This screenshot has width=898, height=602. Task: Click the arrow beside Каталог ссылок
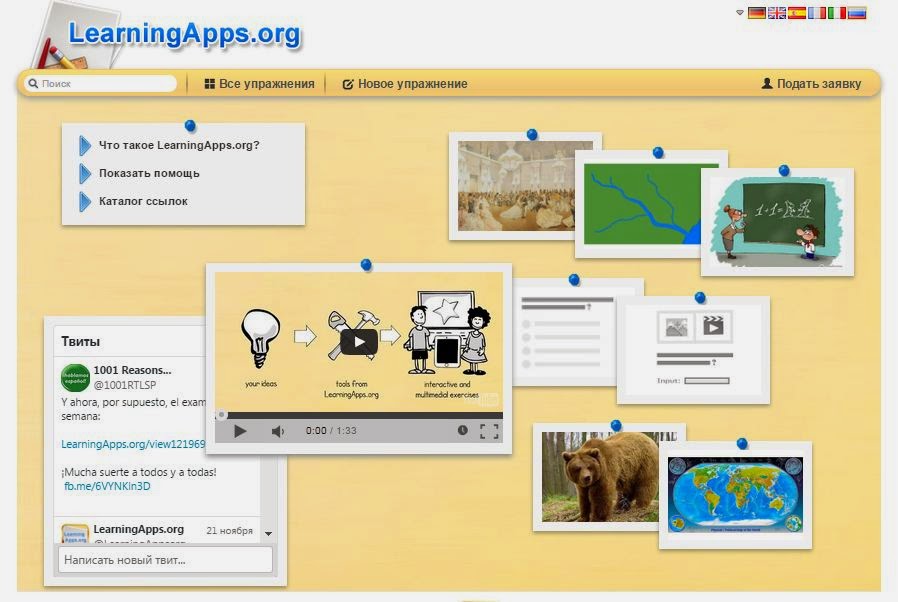[85, 202]
